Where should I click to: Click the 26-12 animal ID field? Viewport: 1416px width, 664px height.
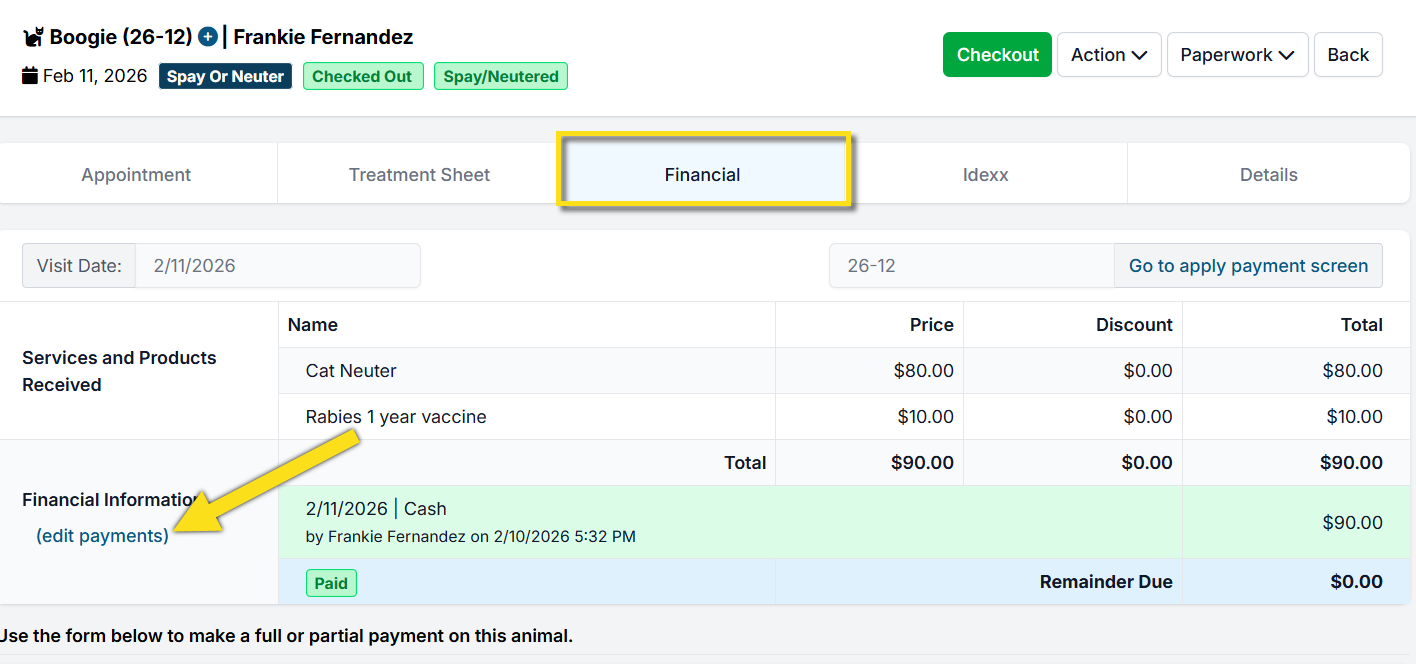[971, 266]
